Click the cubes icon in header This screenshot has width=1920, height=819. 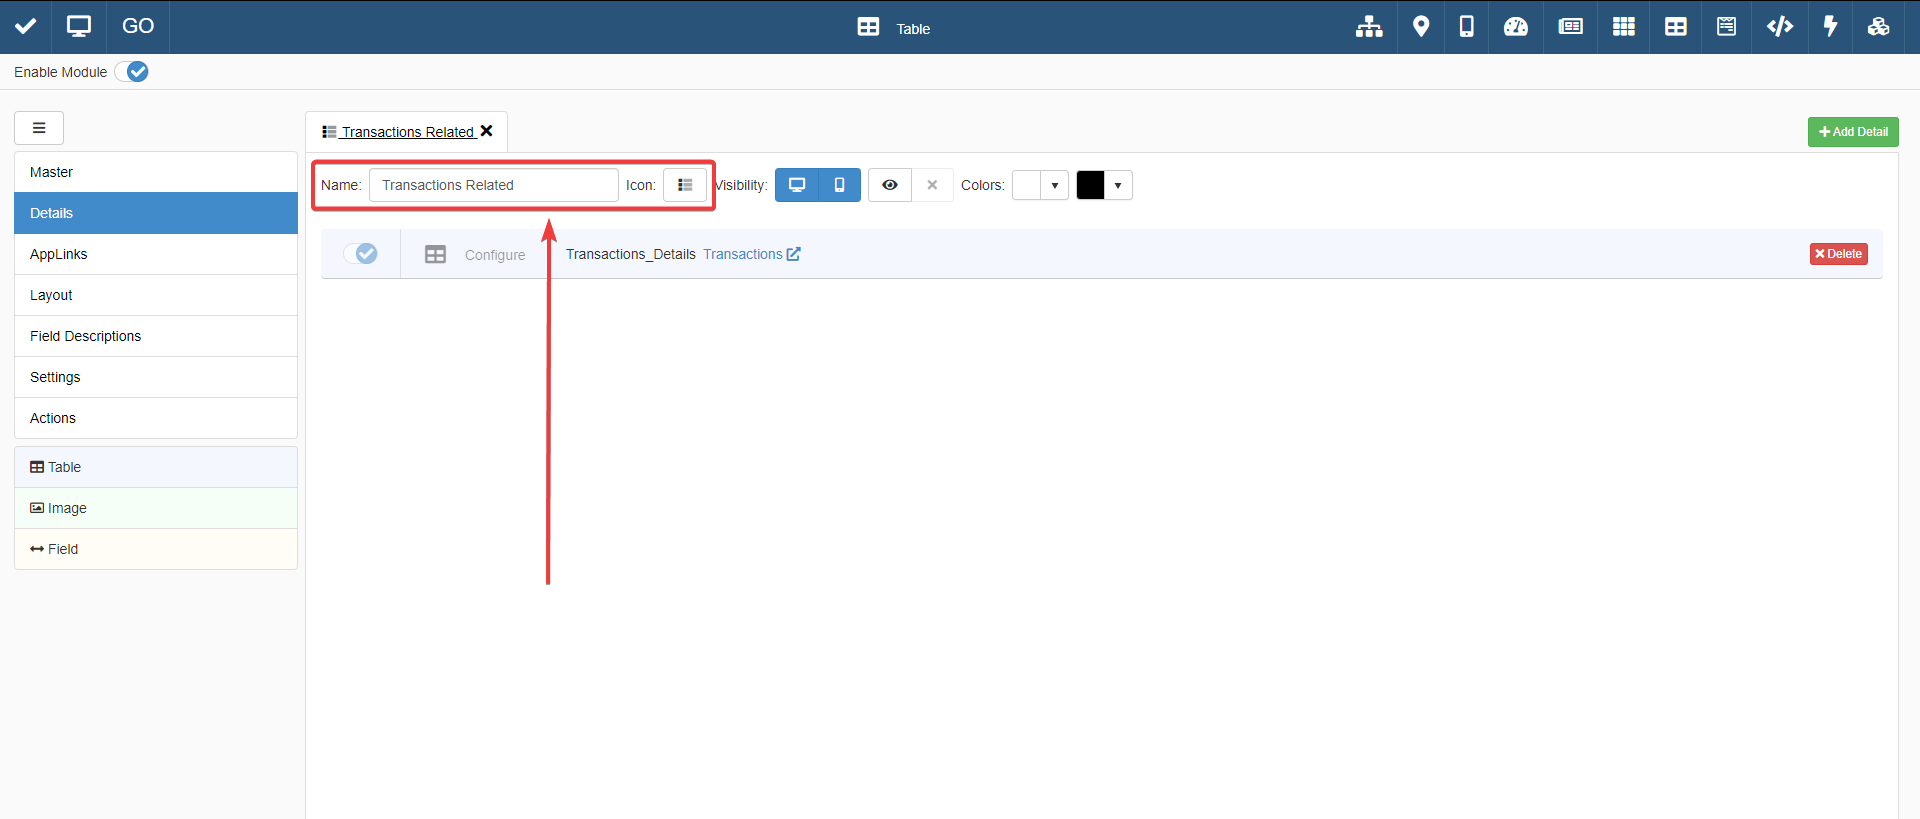tap(1878, 27)
